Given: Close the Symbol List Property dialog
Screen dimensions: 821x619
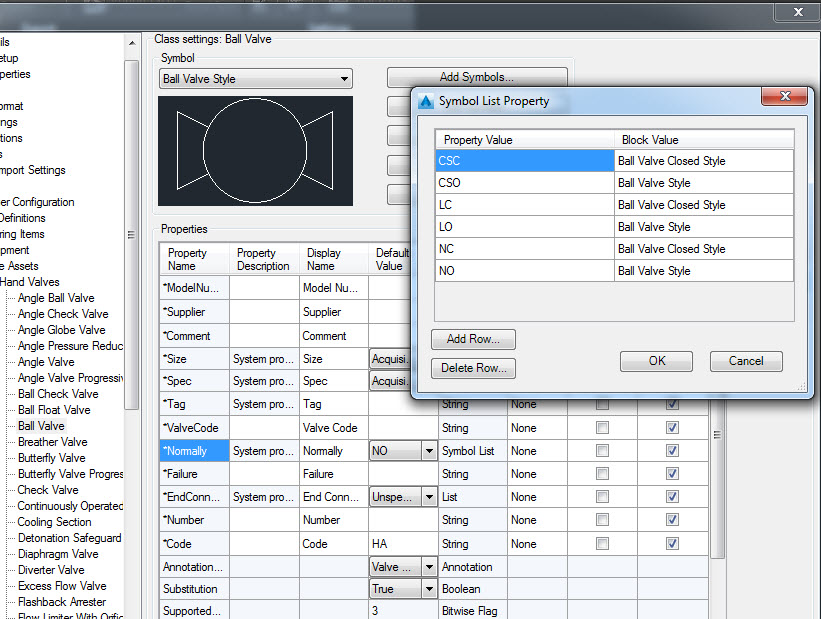Looking at the screenshot, I should [x=784, y=97].
